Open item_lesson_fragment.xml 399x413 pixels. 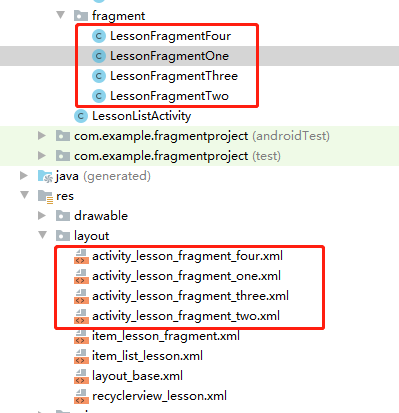point(166,336)
